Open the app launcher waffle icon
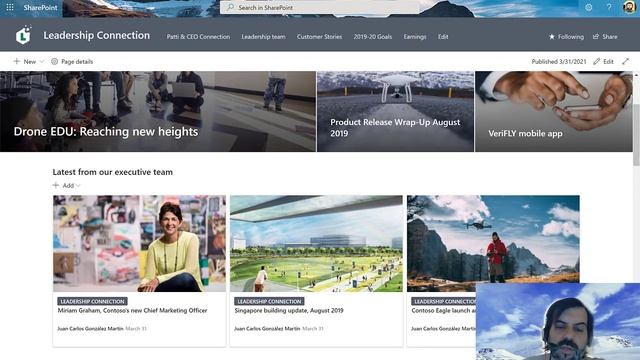This screenshot has width=640, height=360. pos(10,7)
